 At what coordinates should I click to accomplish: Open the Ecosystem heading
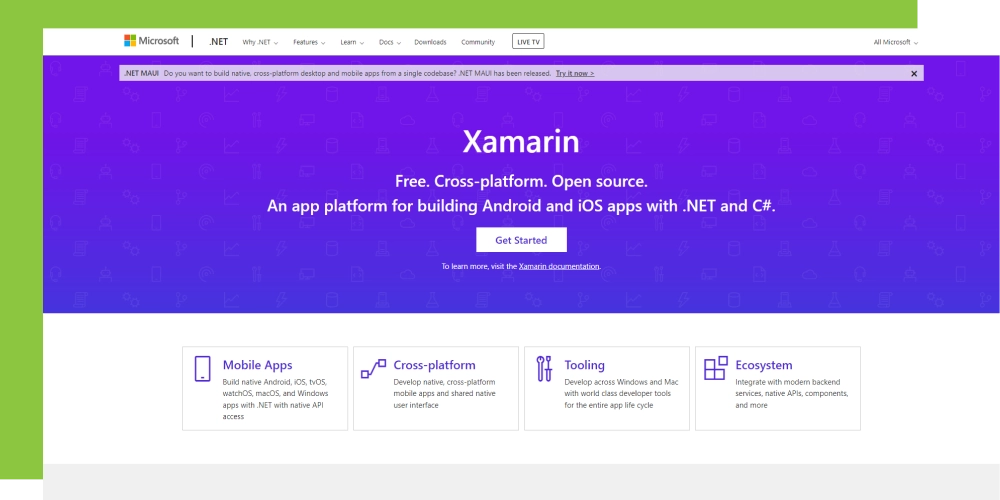(x=763, y=365)
